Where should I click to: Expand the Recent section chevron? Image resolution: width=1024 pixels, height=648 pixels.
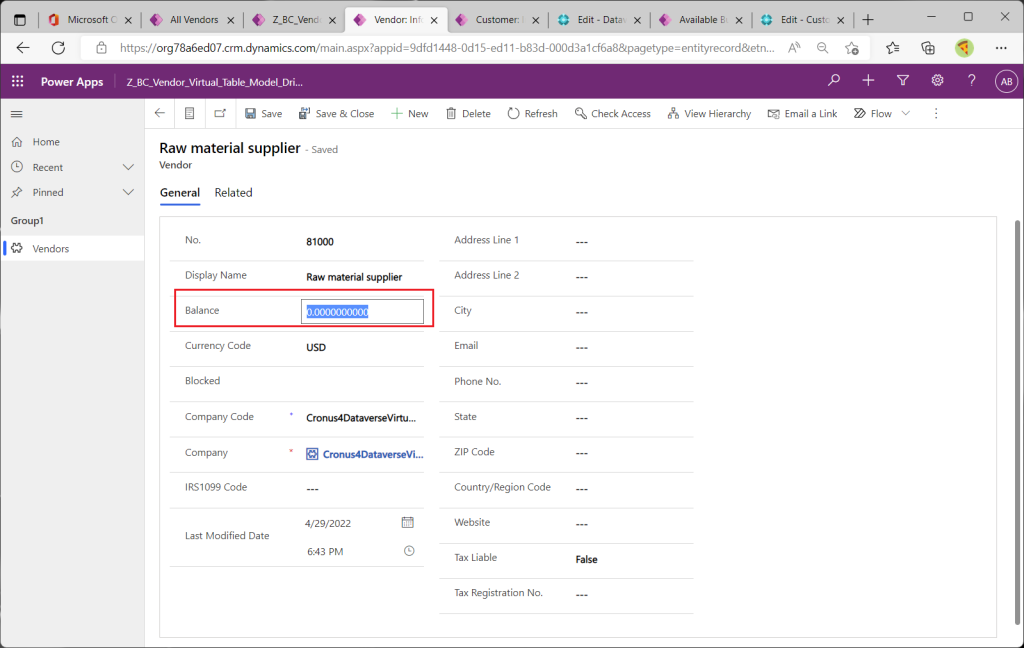128,167
